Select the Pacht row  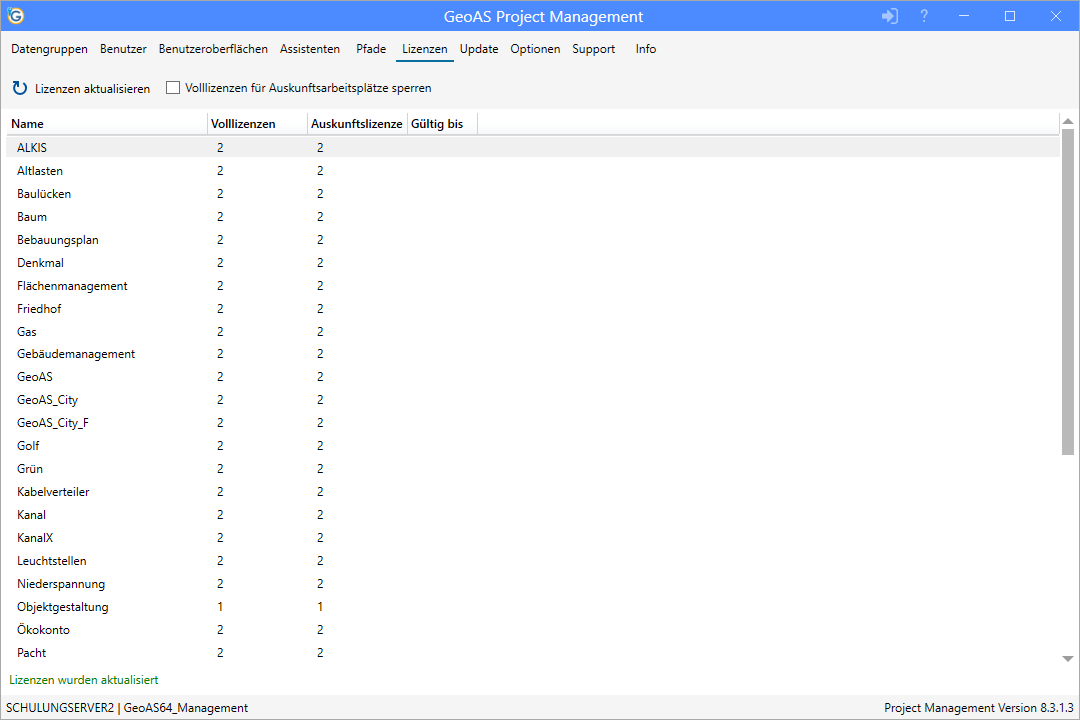coord(533,652)
